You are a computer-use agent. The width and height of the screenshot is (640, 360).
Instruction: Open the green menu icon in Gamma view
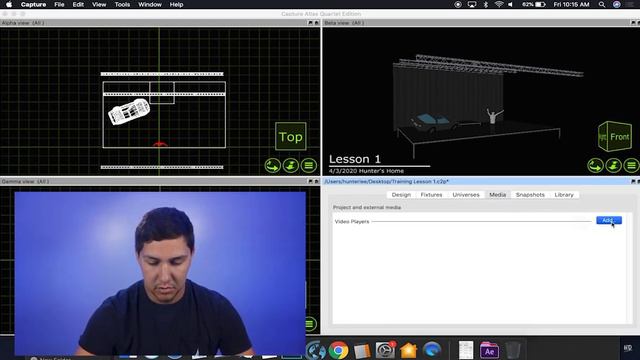click(x=310, y=324)
